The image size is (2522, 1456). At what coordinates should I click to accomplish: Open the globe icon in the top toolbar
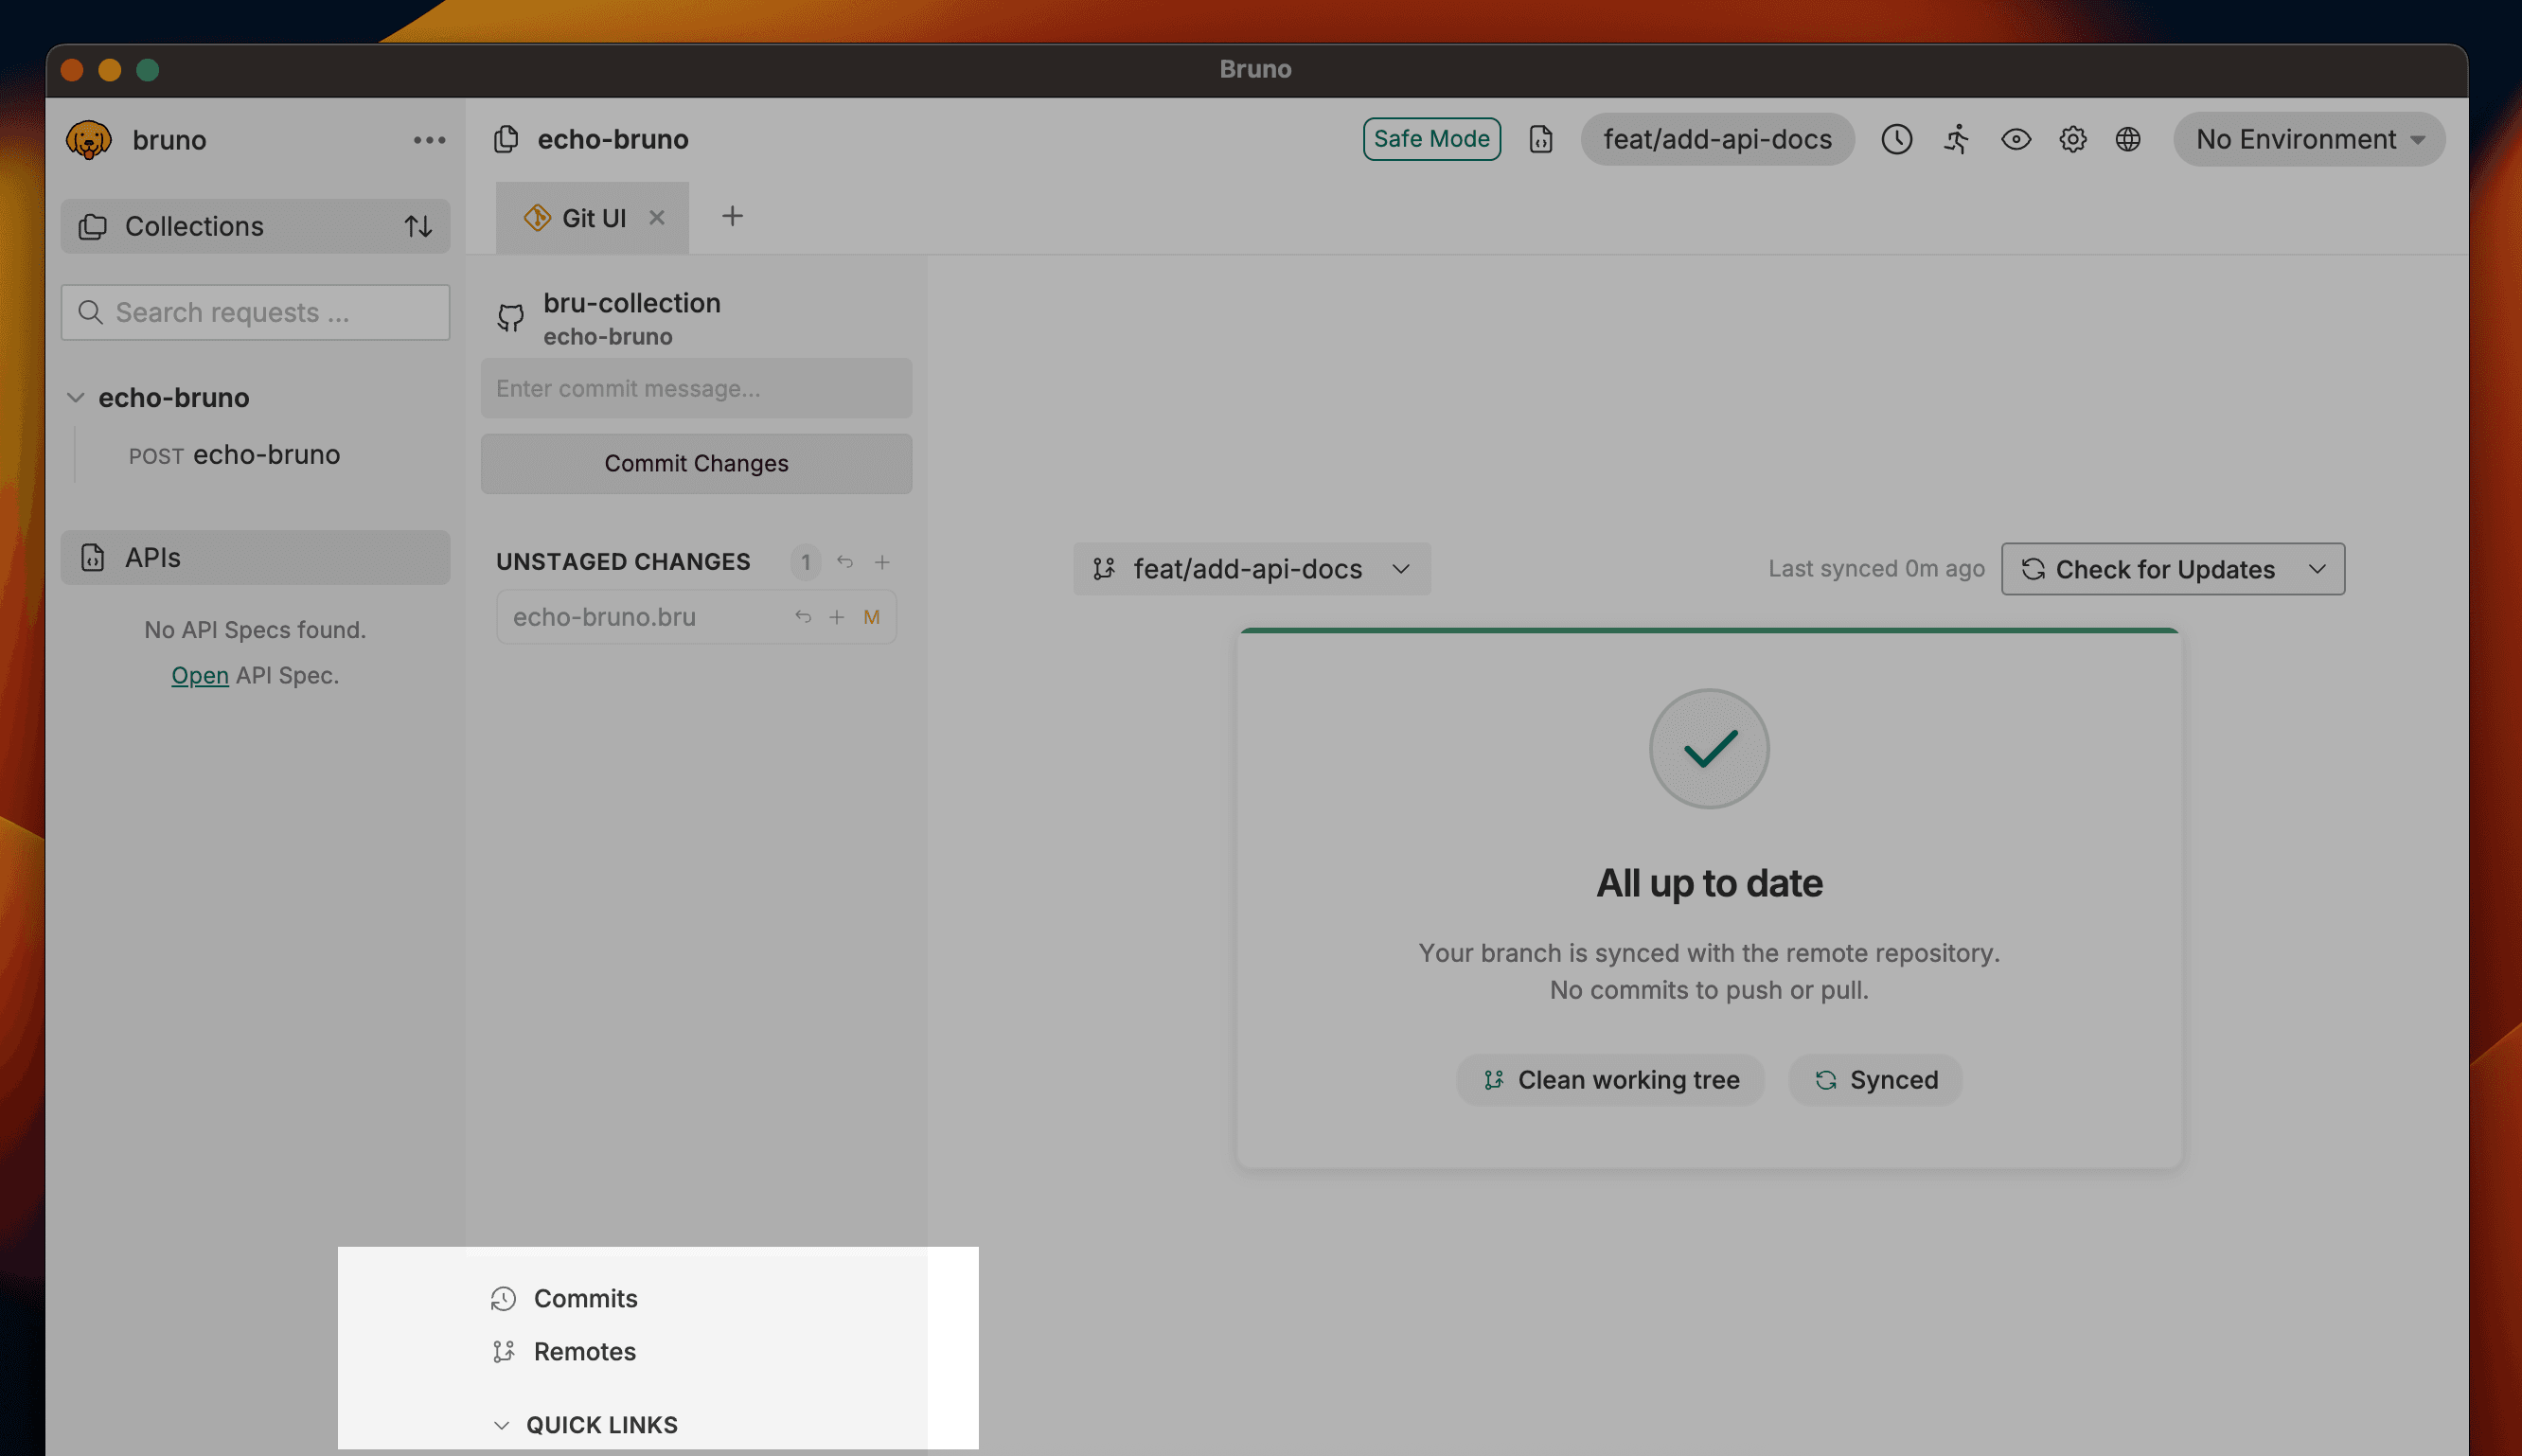(2128, 139)
